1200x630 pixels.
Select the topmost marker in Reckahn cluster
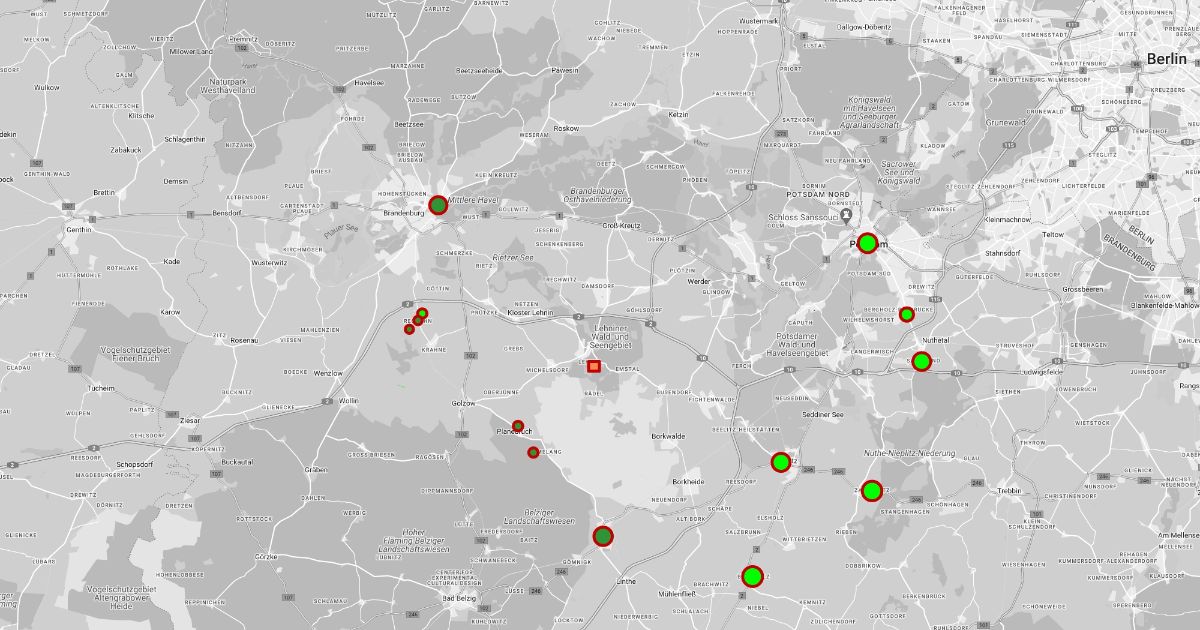423,313
